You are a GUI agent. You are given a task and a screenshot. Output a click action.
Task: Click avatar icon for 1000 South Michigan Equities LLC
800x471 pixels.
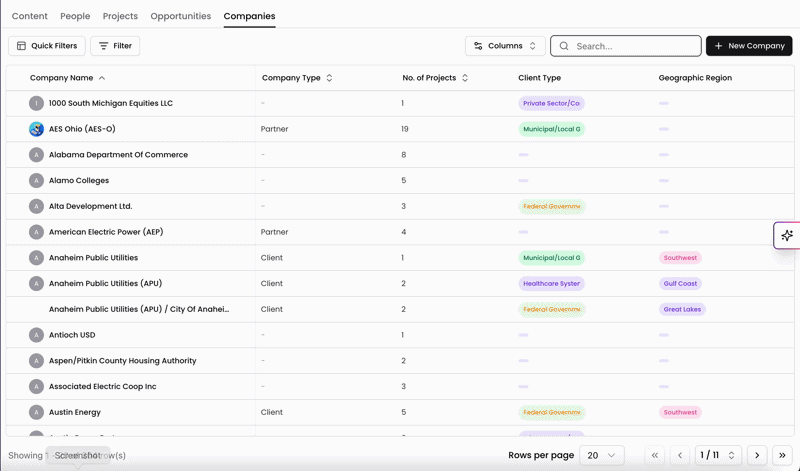[x=36, y=103]
